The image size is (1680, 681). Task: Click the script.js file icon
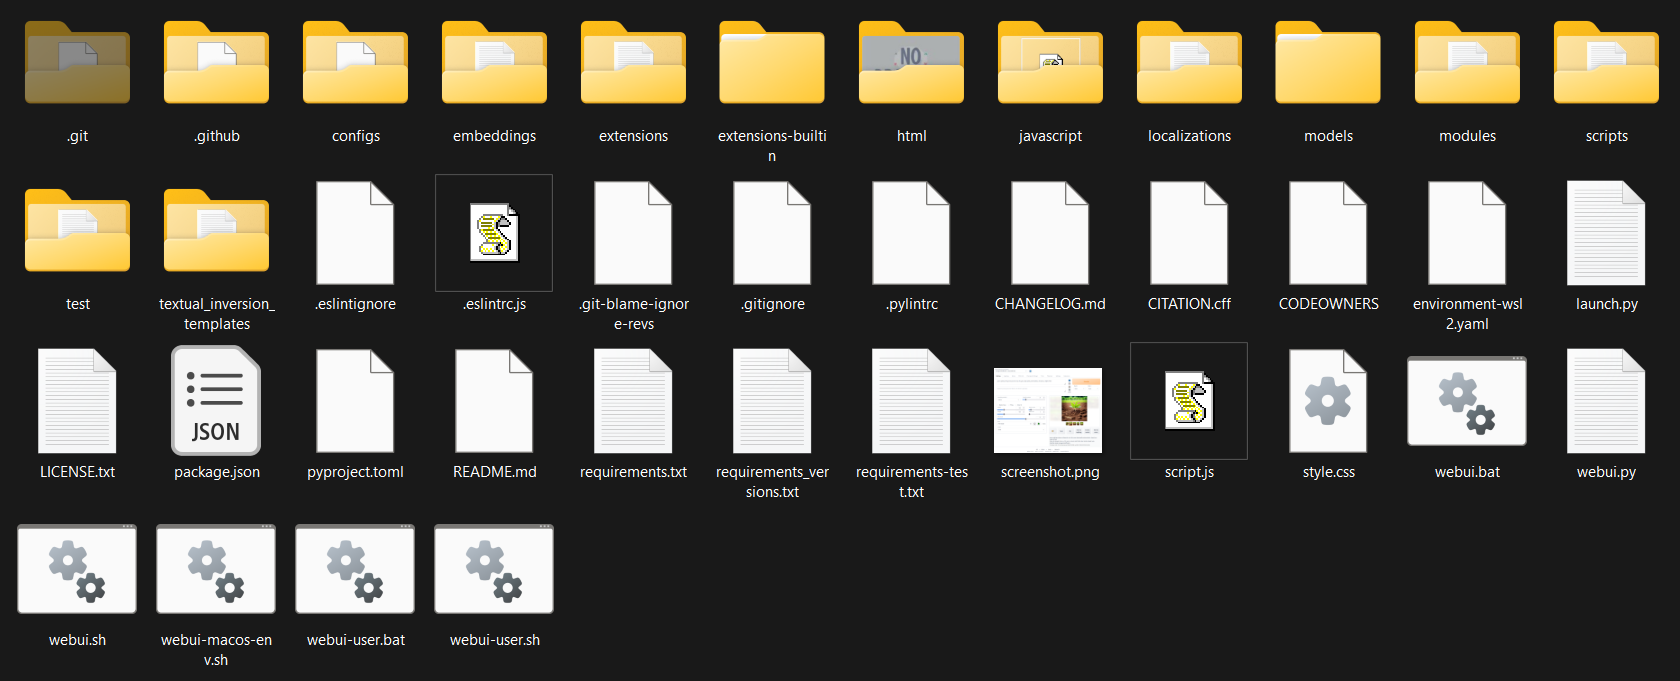(1189, 401)
